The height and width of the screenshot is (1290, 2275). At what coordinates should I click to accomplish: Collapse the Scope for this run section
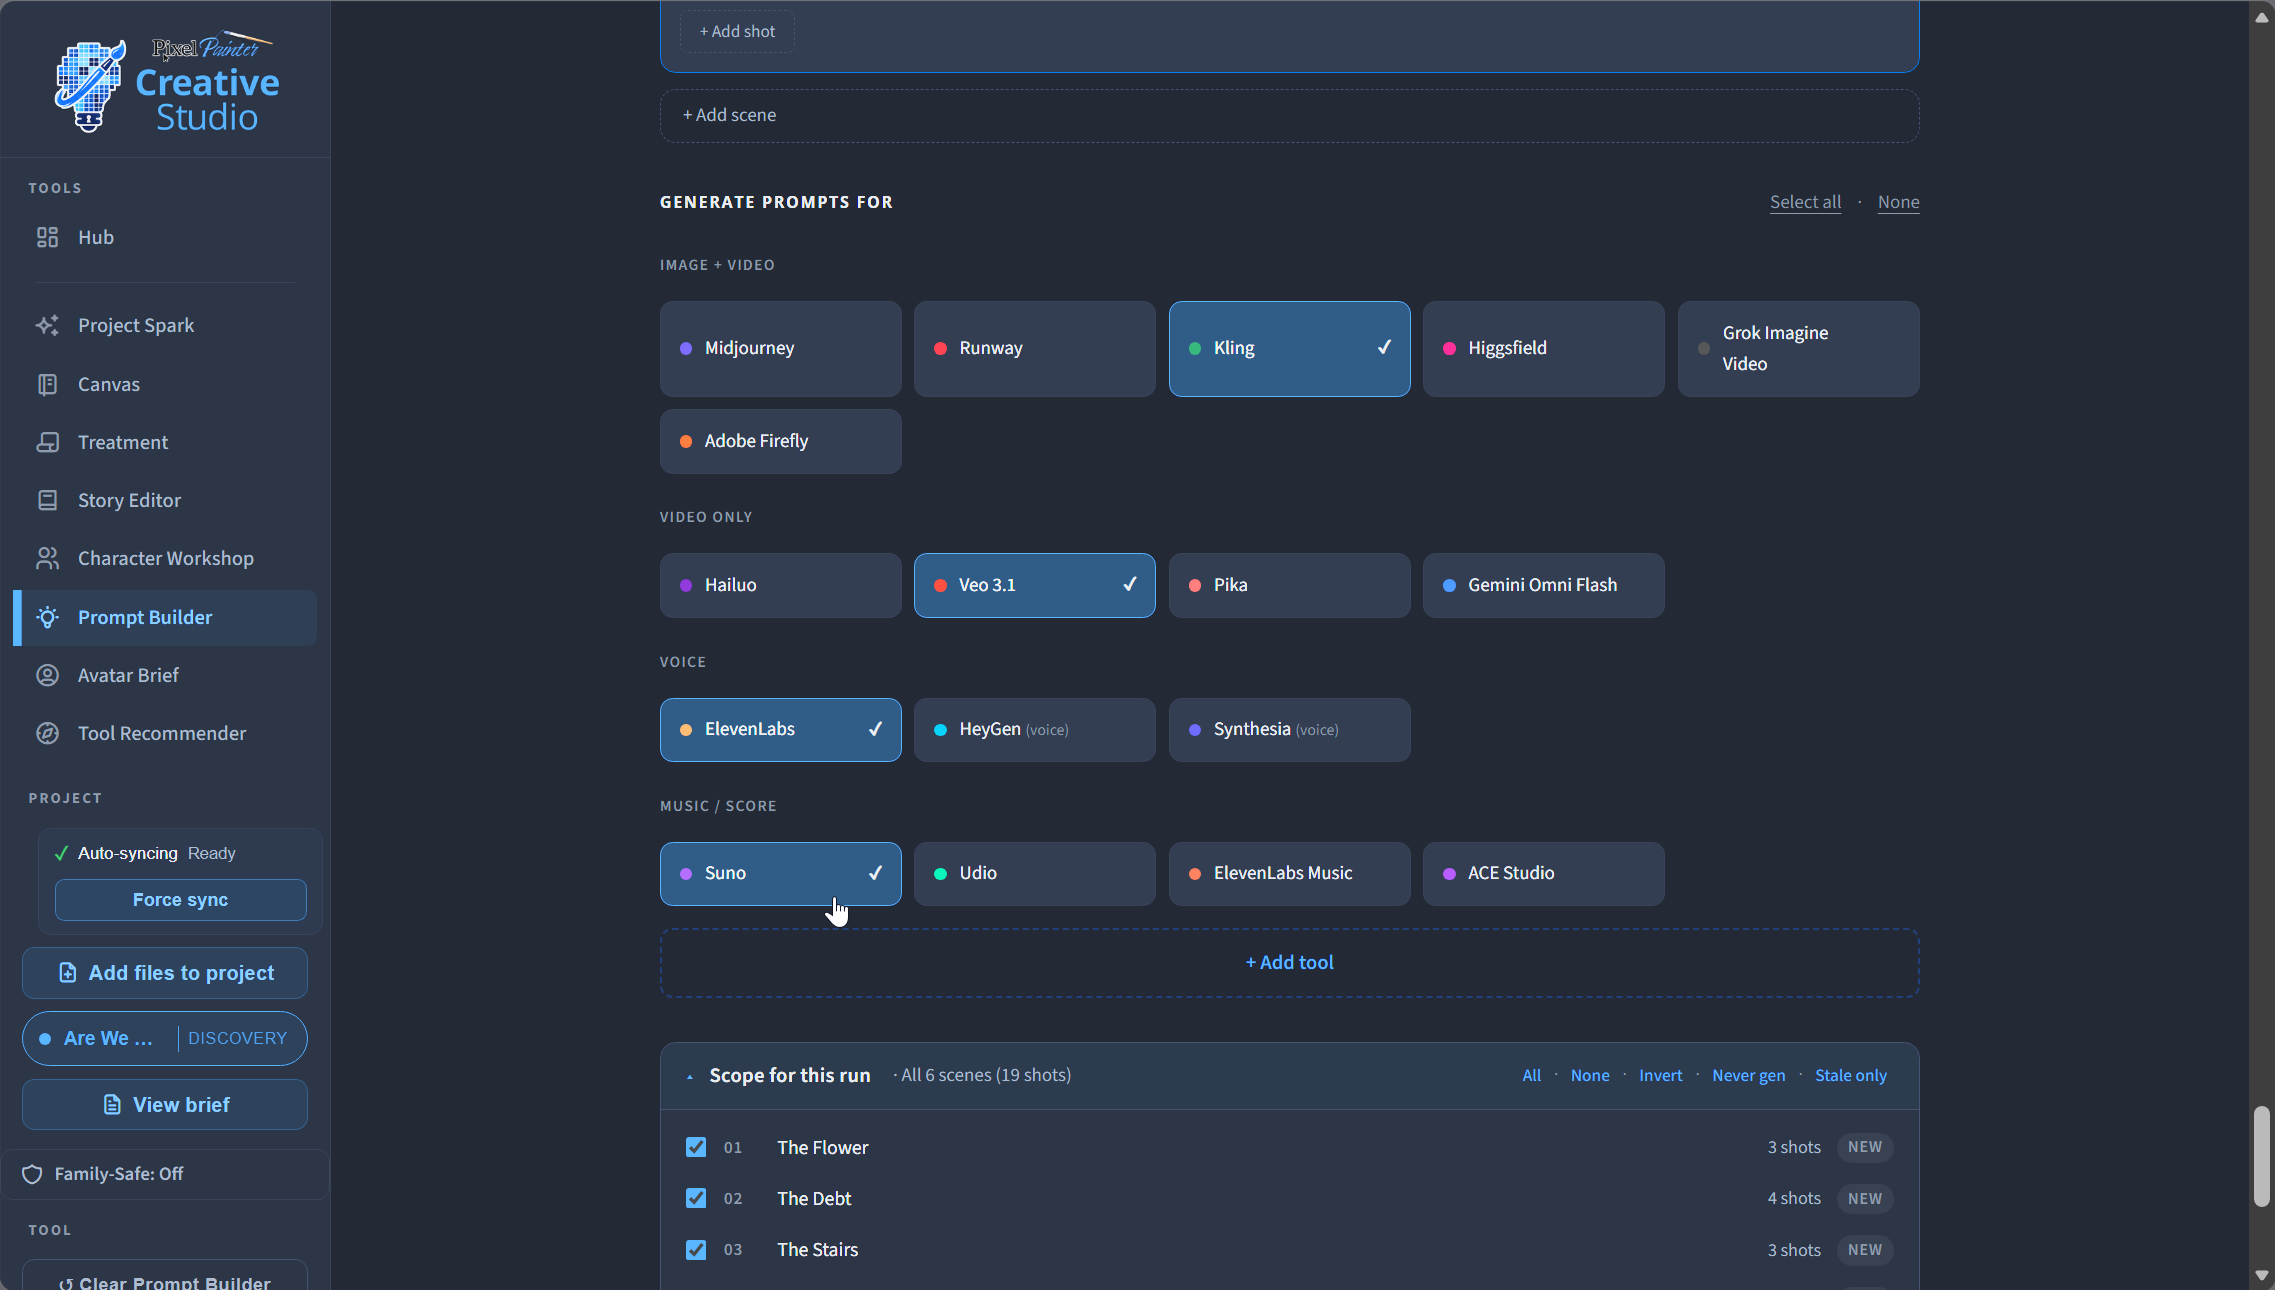point(690,1077)
